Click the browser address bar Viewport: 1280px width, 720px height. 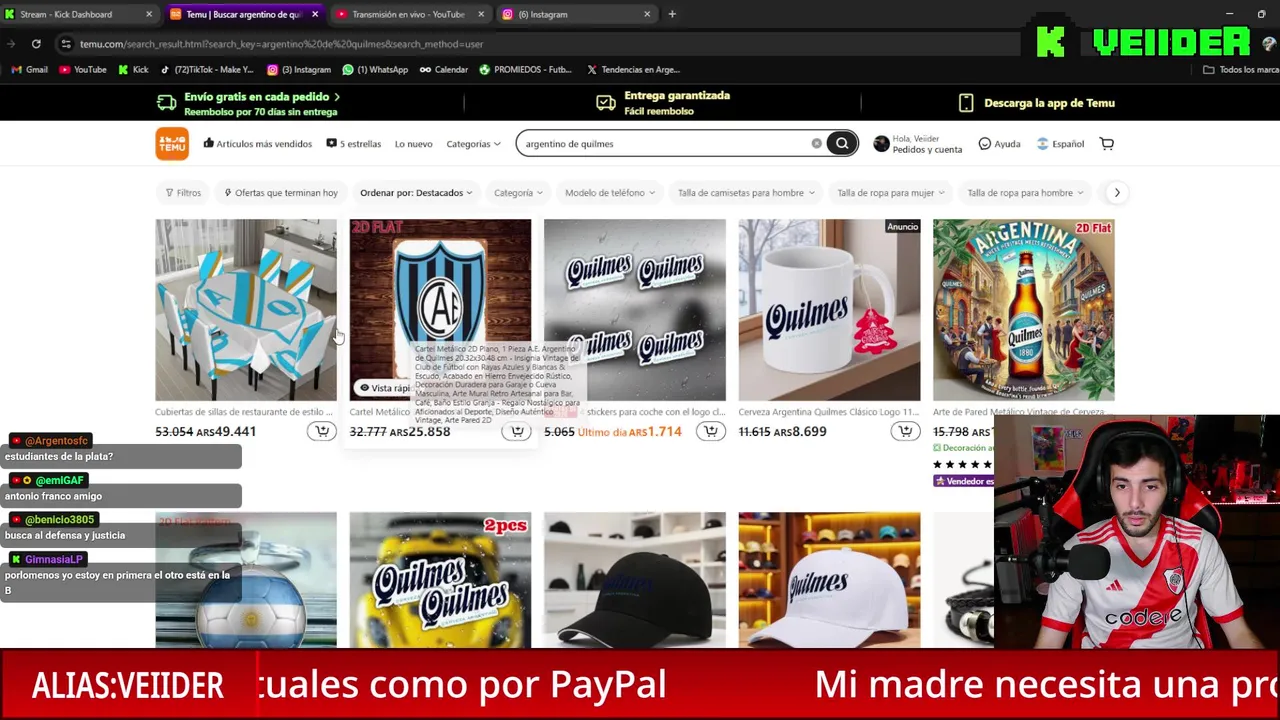pos(540,44)
